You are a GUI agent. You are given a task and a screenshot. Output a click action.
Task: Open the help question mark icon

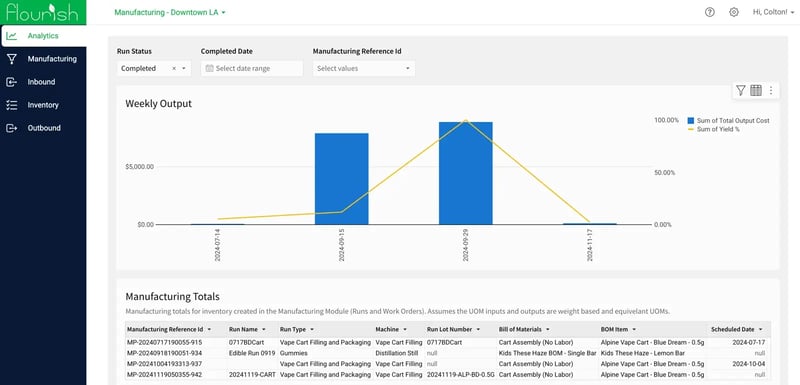710,12
